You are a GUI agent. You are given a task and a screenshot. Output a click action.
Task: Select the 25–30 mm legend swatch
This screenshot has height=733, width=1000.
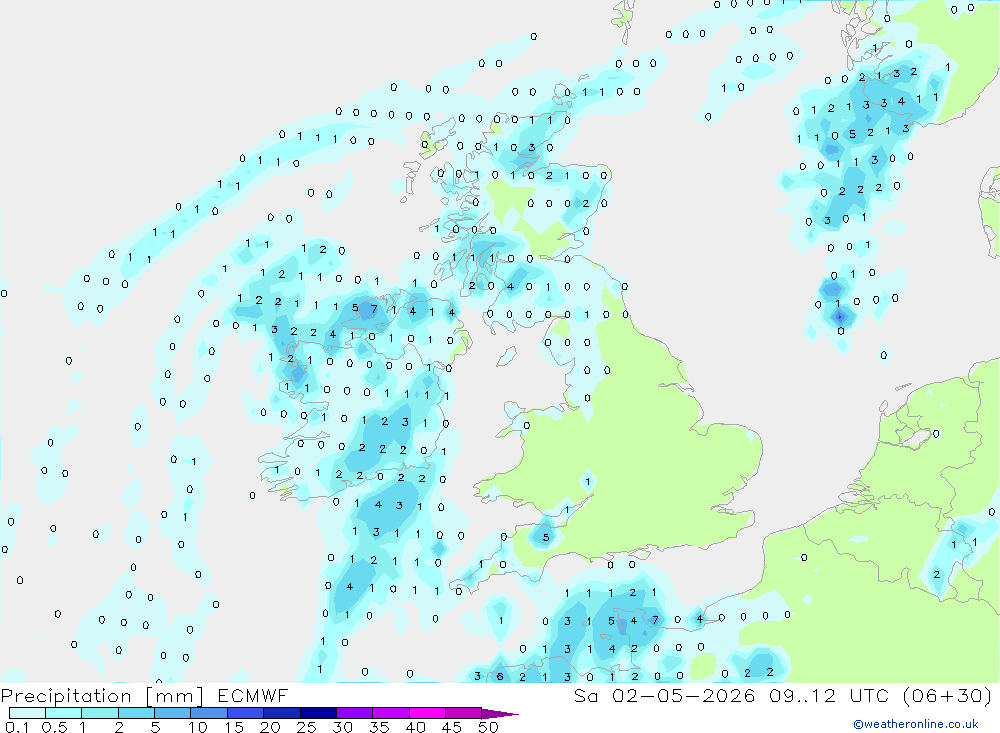click(318, 713)
